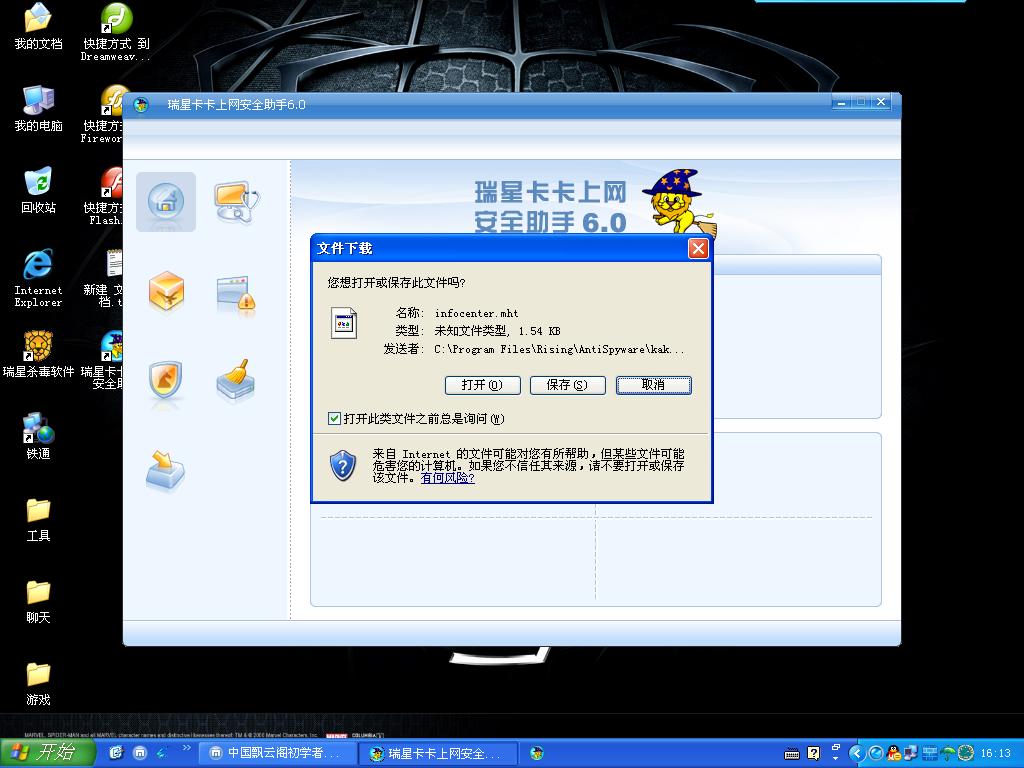The image size is (1024, 768).
Task: Close the 文件下载 dialog
Action: click(698, 248)
